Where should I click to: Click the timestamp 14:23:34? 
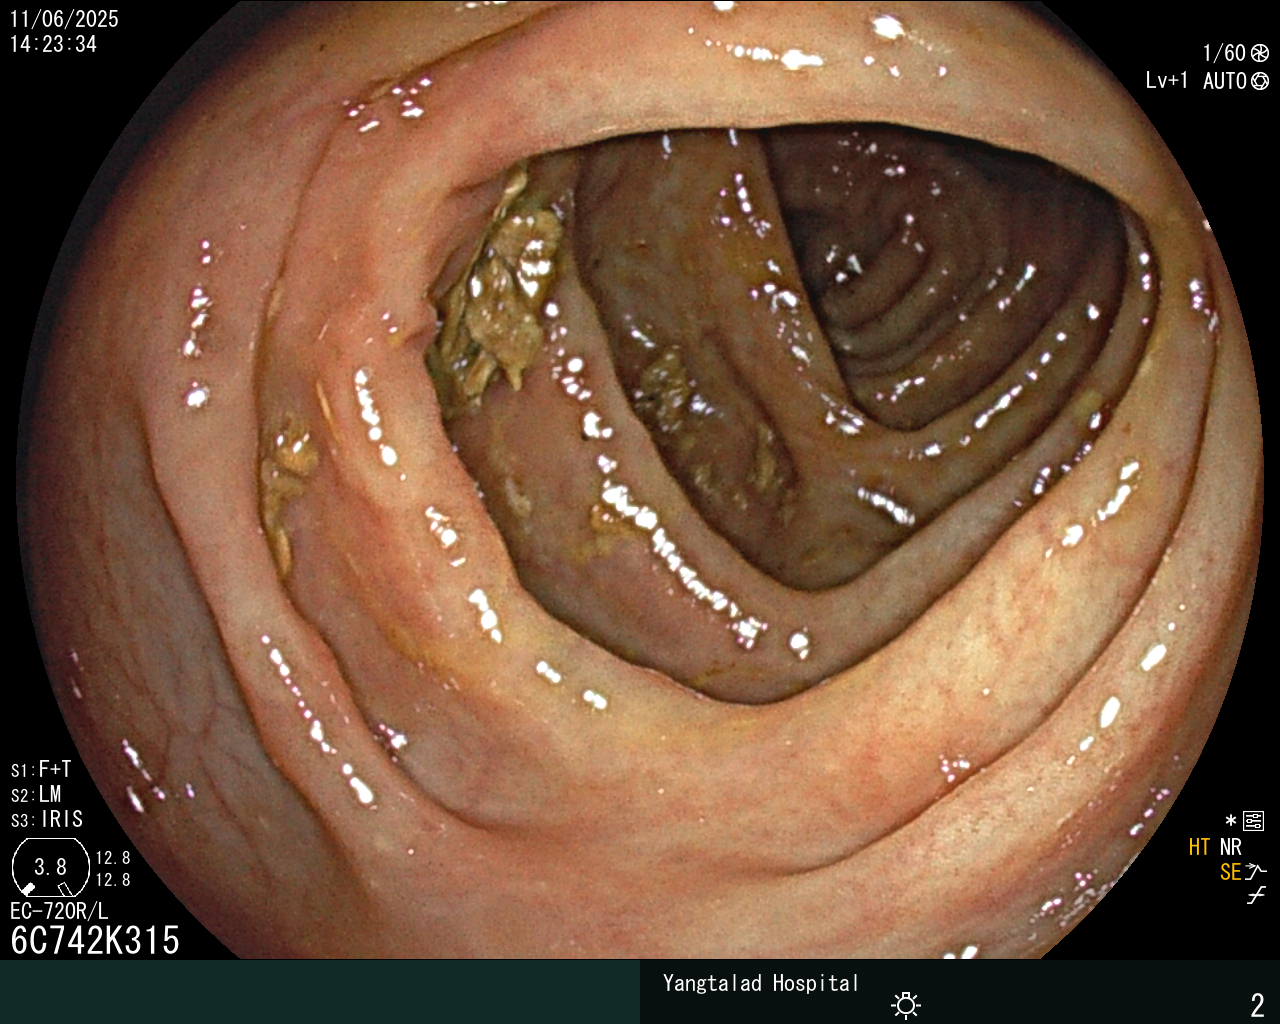[x=54, y=44]
